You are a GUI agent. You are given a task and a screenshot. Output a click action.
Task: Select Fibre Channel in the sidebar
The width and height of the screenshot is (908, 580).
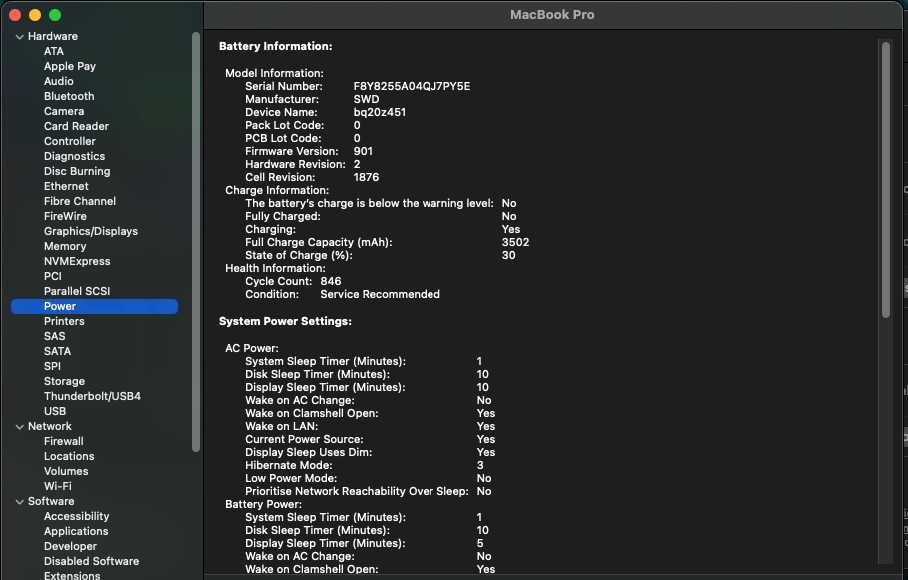pyautogui.click(x=80, y=201)
